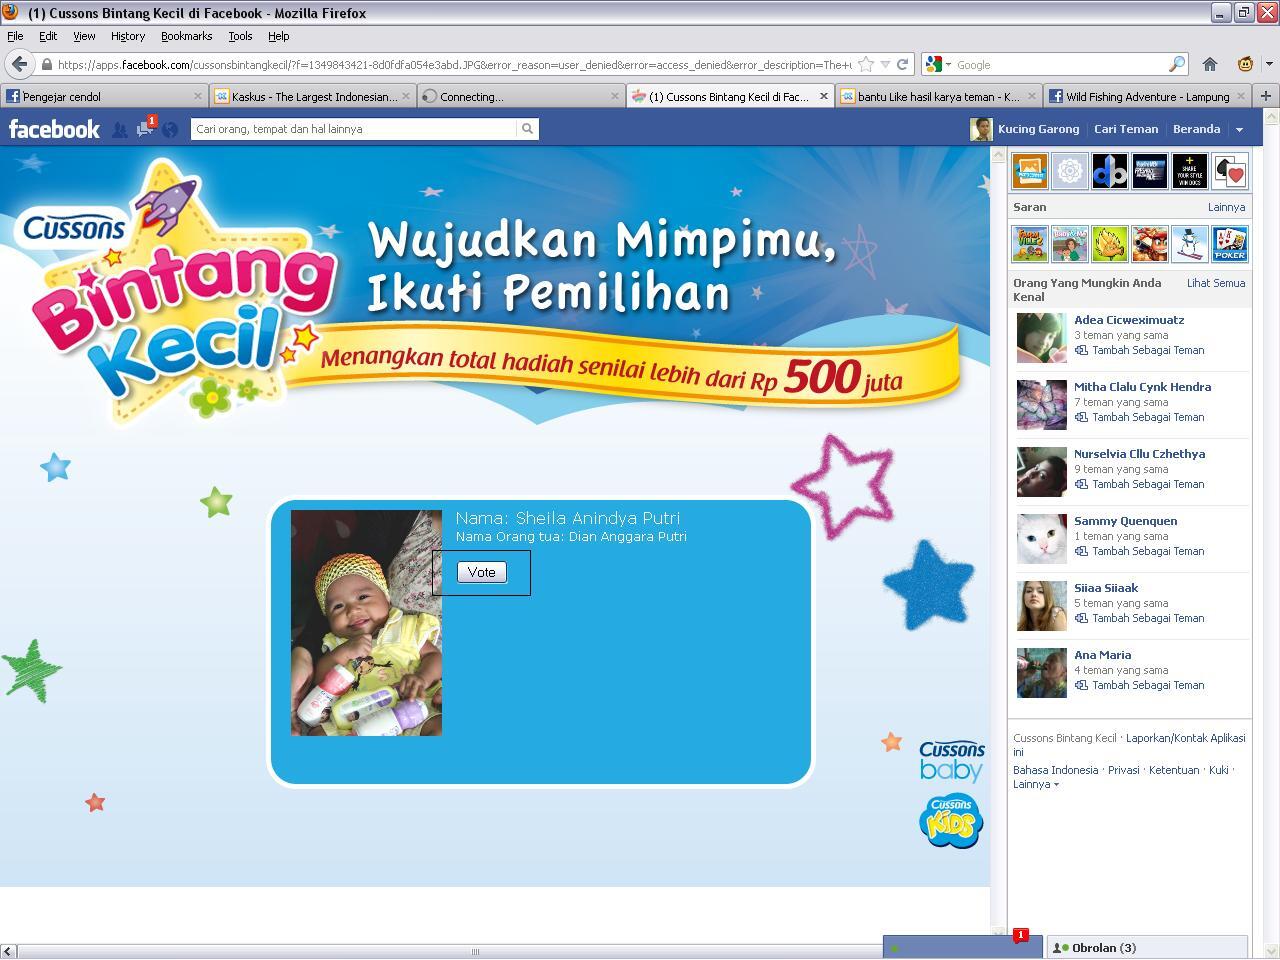
Task: Click the baby photo of Sheila
Action: (x=366, y=623)
